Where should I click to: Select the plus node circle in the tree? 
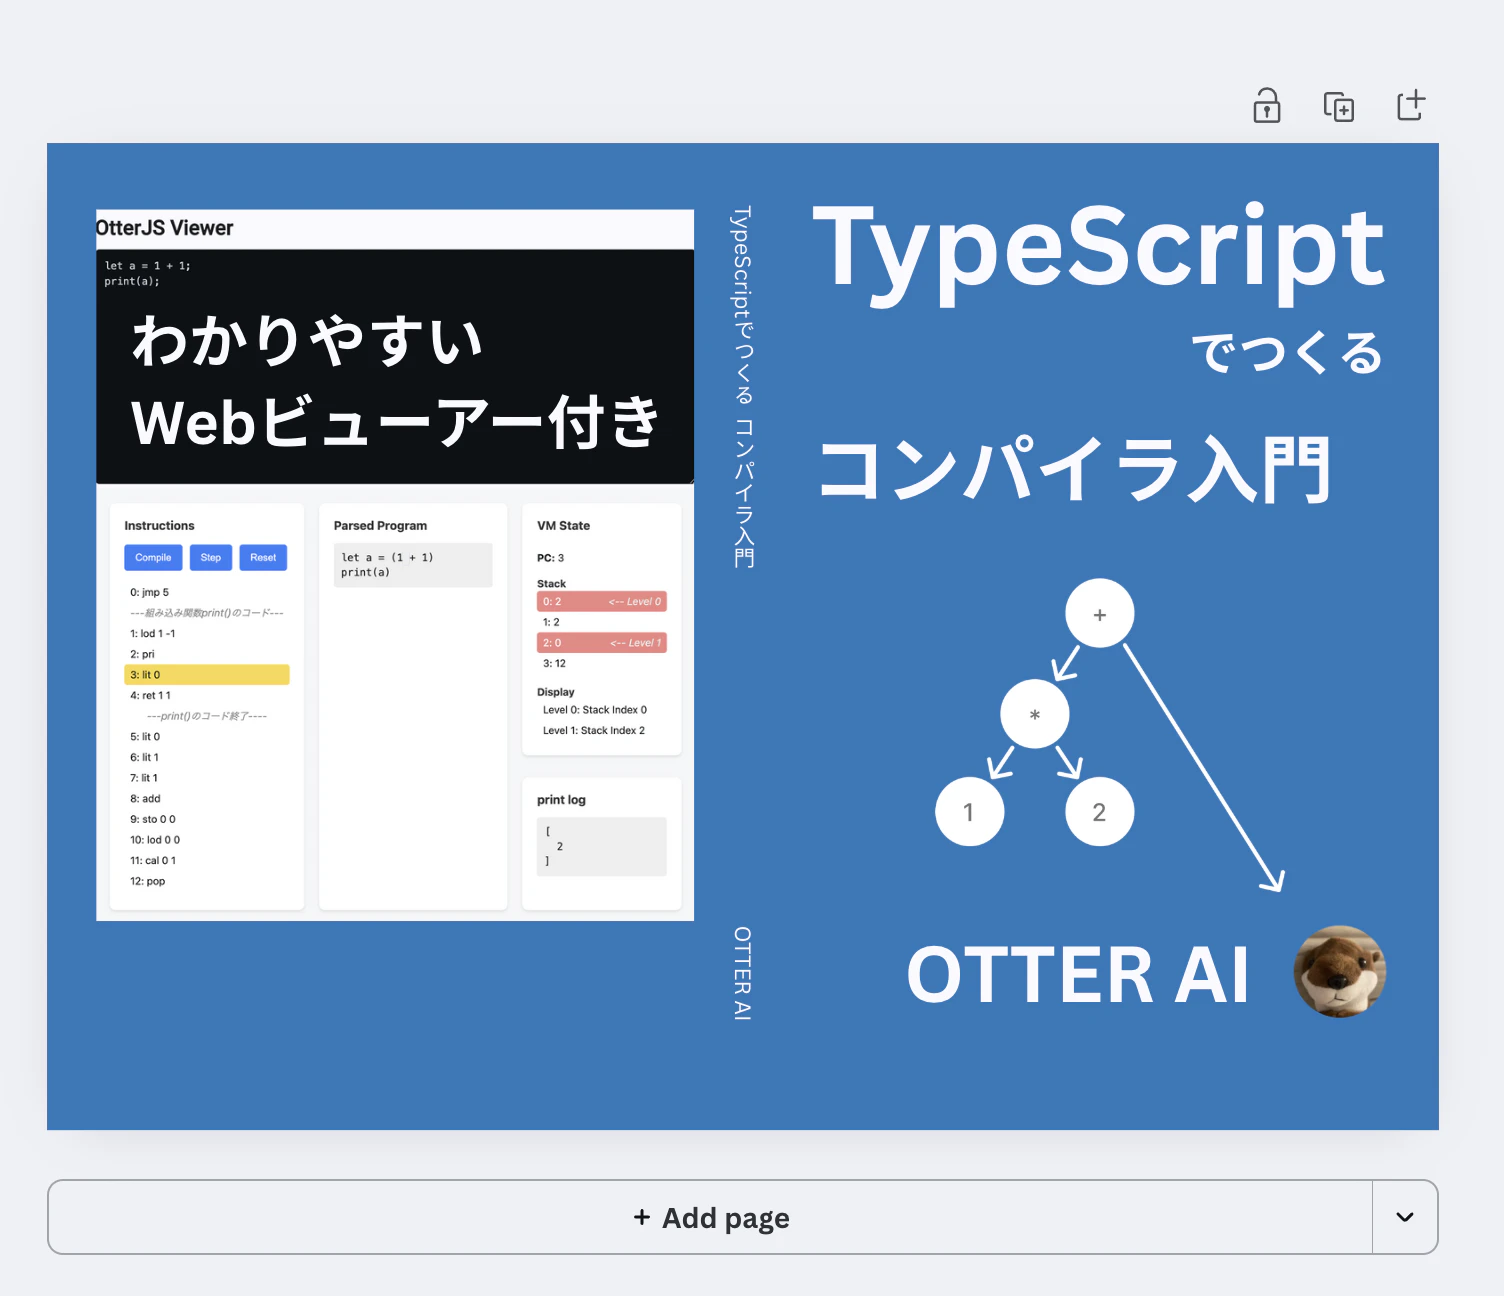pyautogui.click(x=1100, y=613)
